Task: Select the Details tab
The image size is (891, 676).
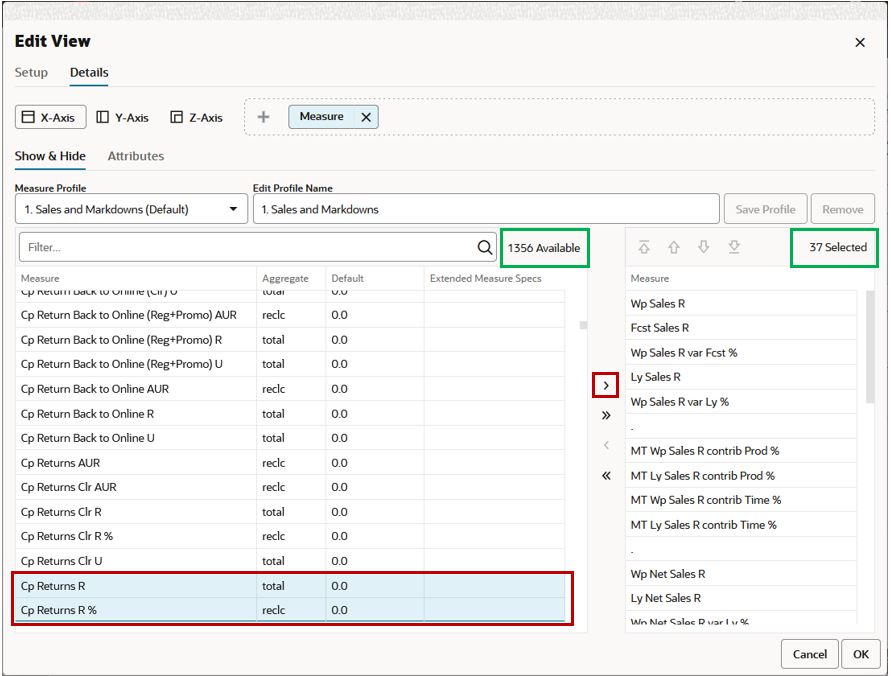Action: [89, 73]
